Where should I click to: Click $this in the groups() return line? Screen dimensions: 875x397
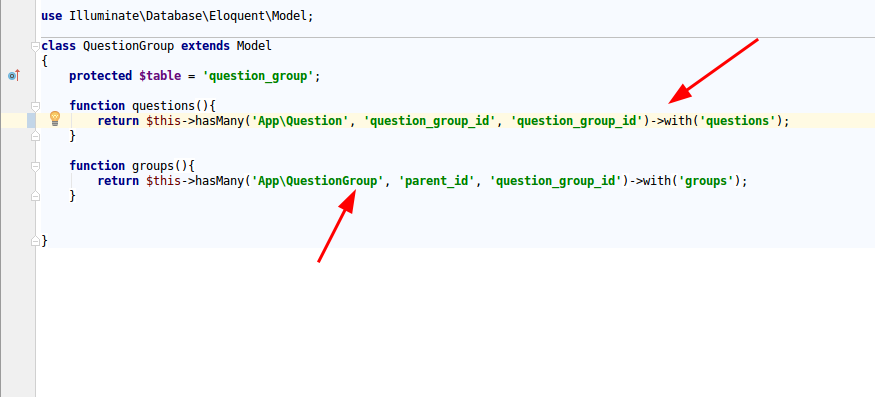click(x=163, y=181)
